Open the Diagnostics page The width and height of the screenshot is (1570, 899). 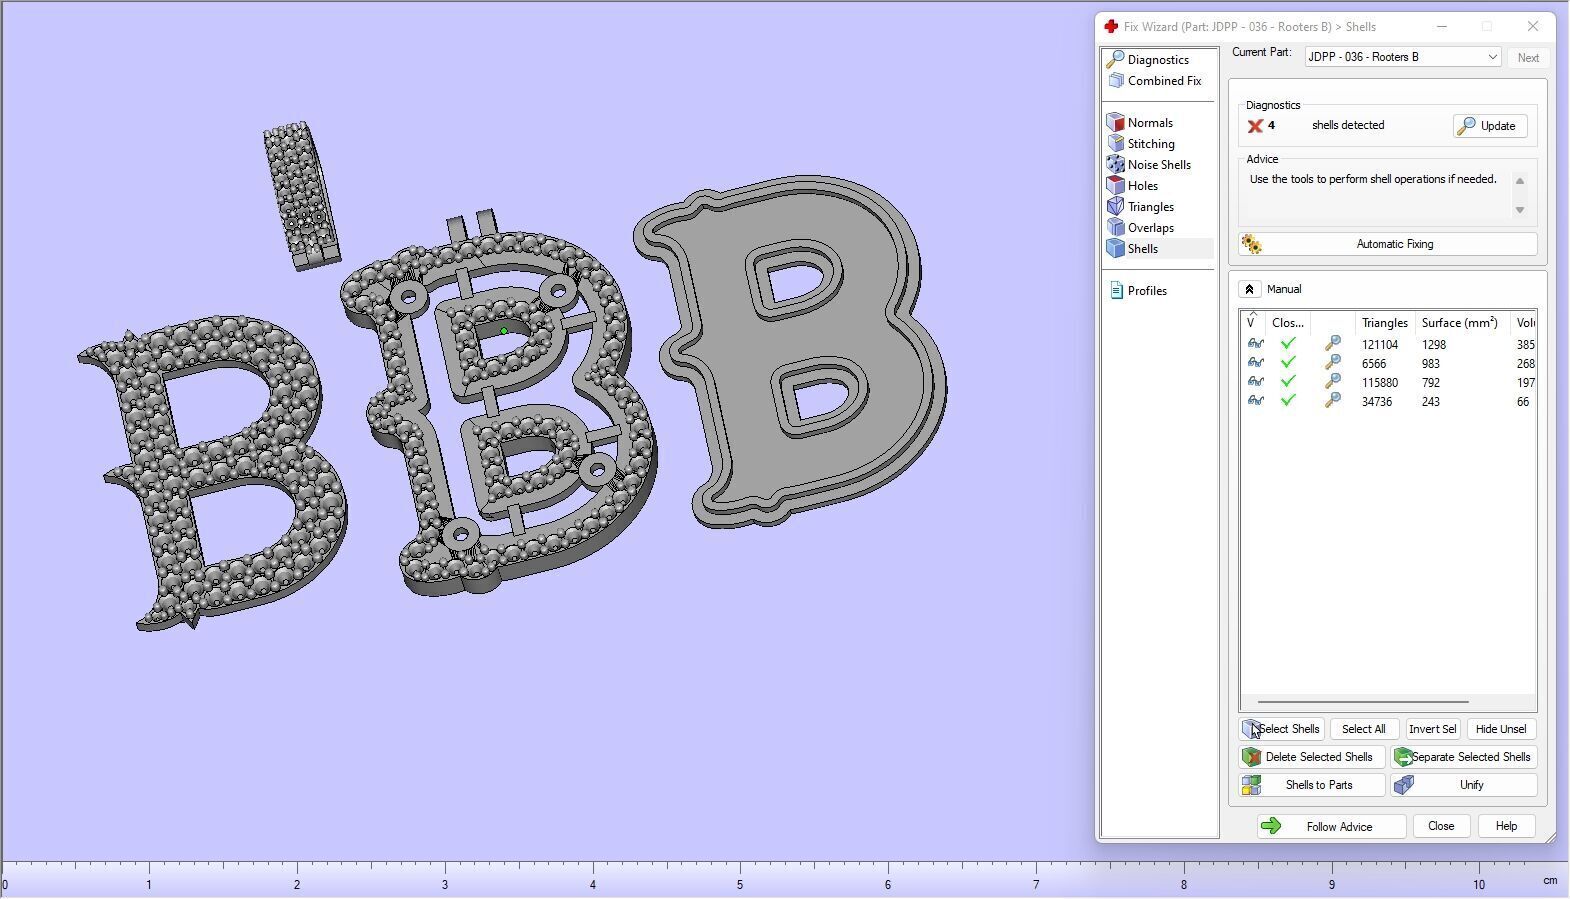1159,60
